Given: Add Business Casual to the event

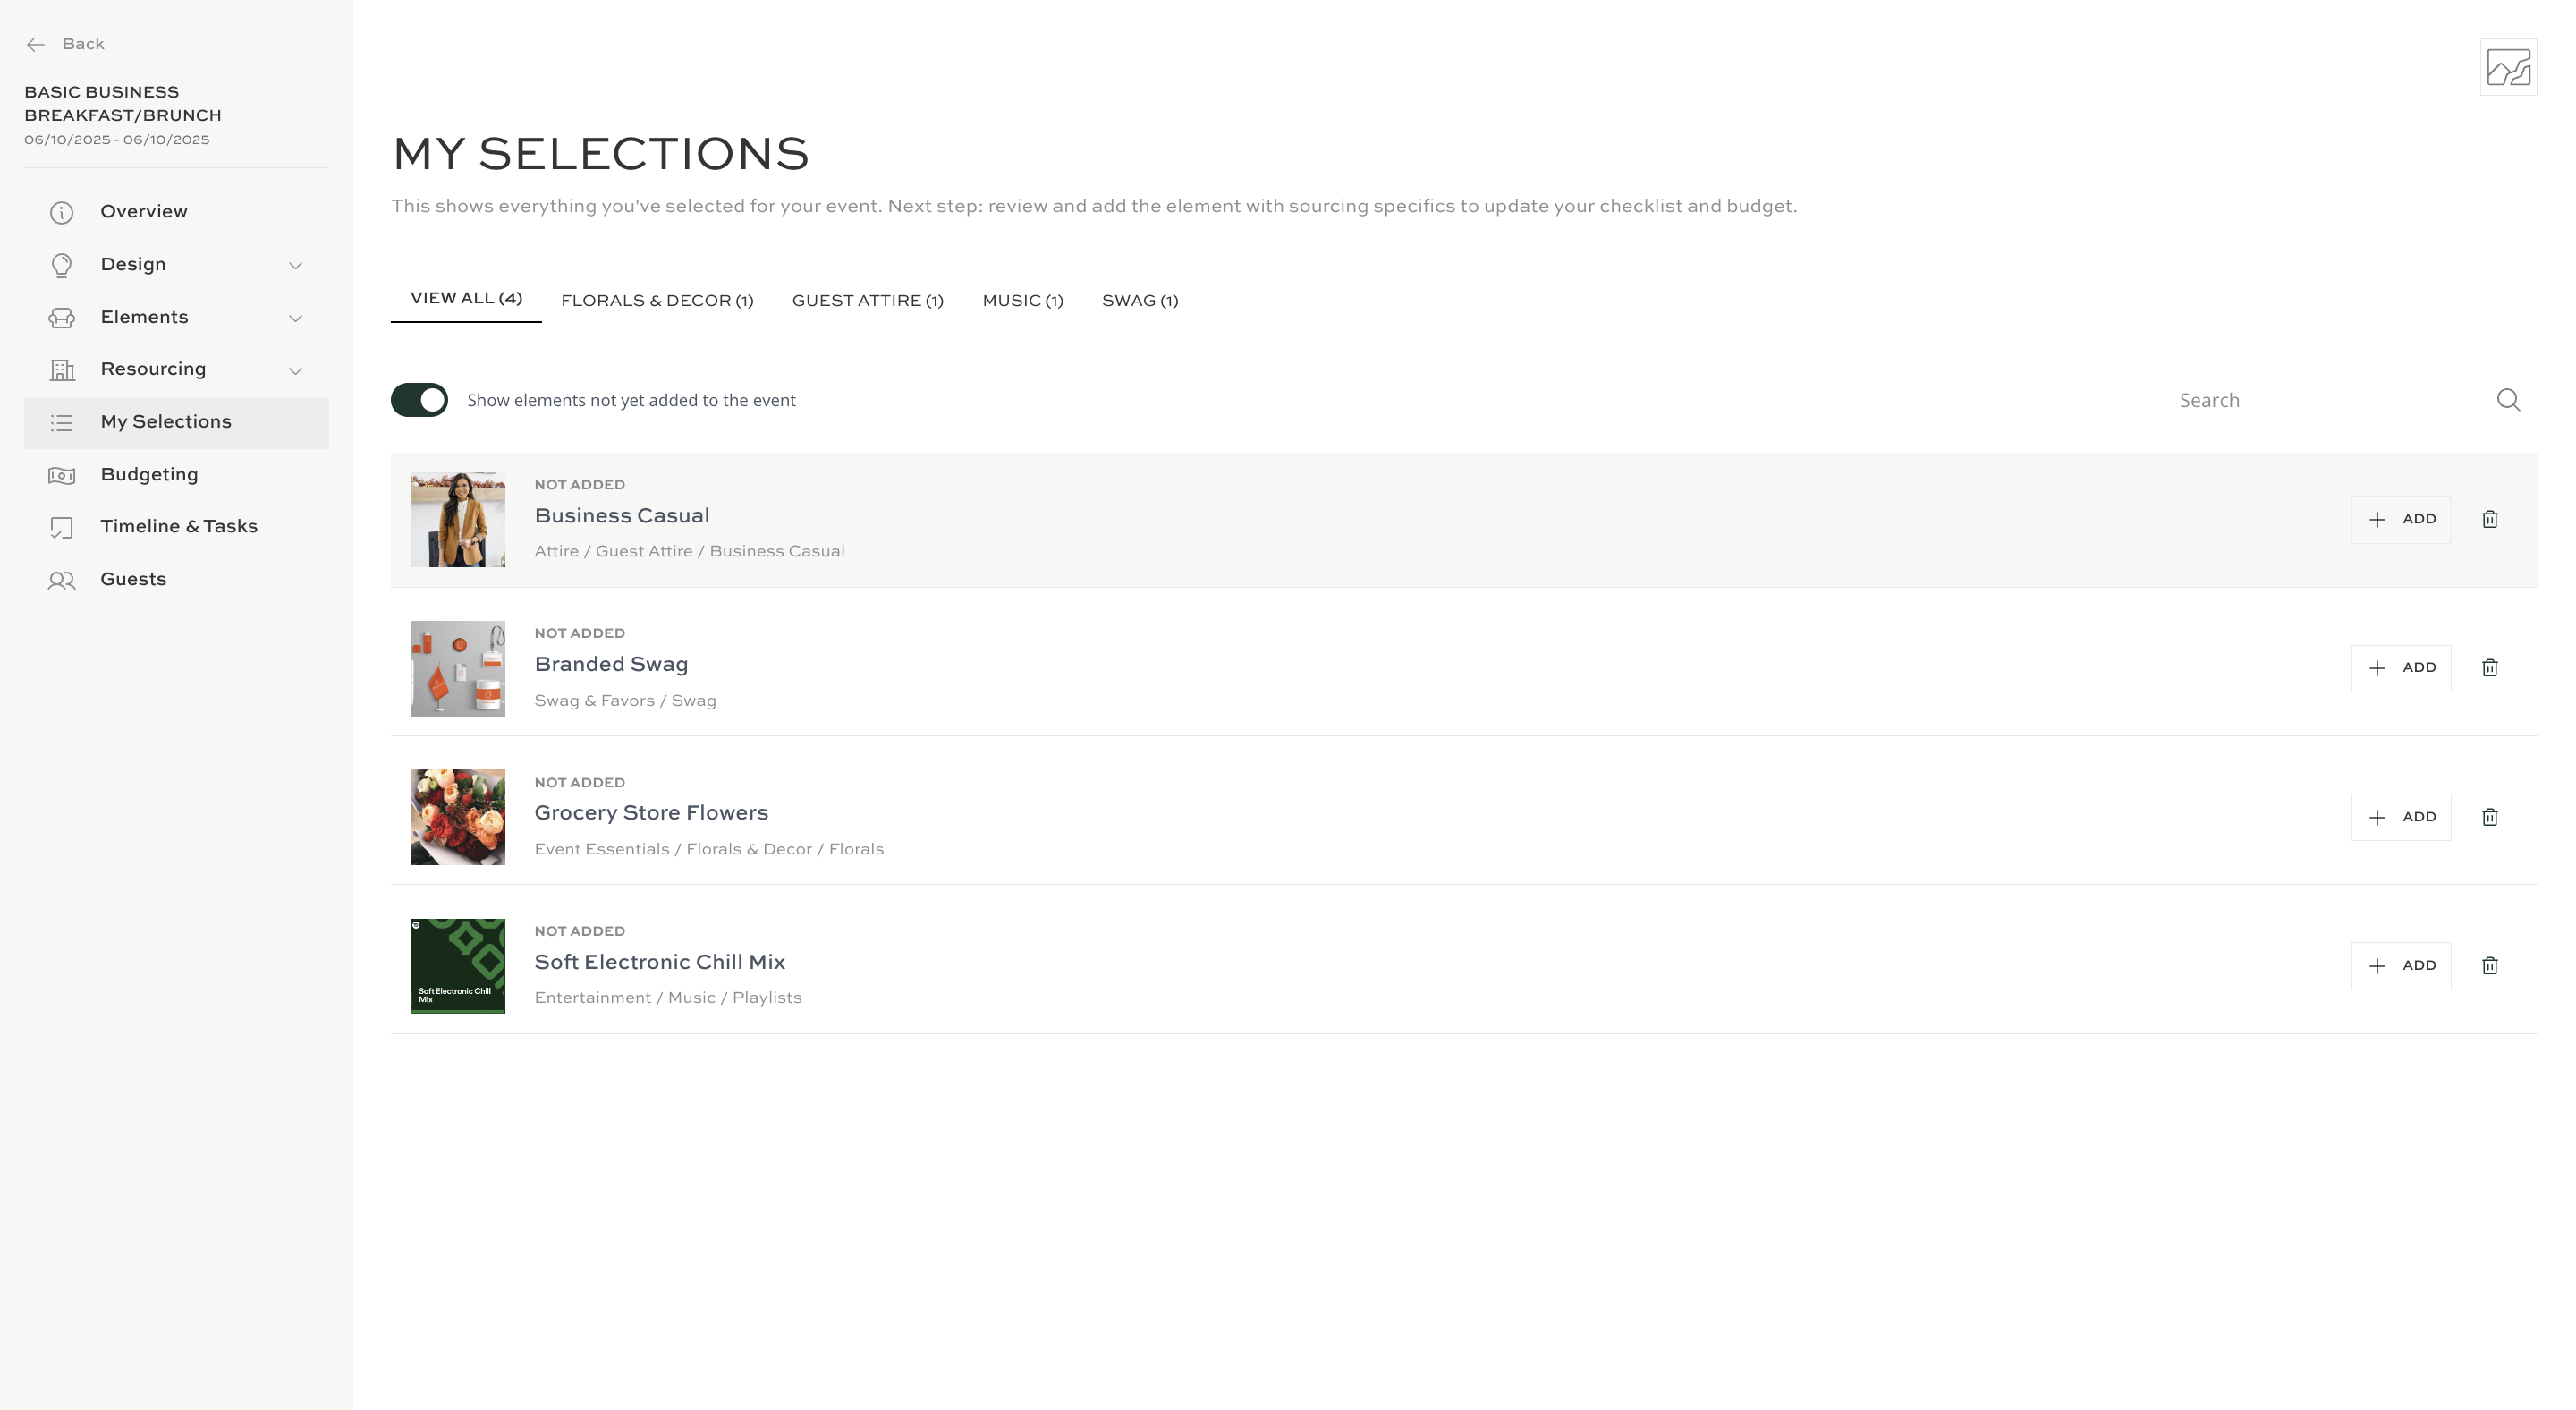Looking at the screenshot, I should [2401, 519].
